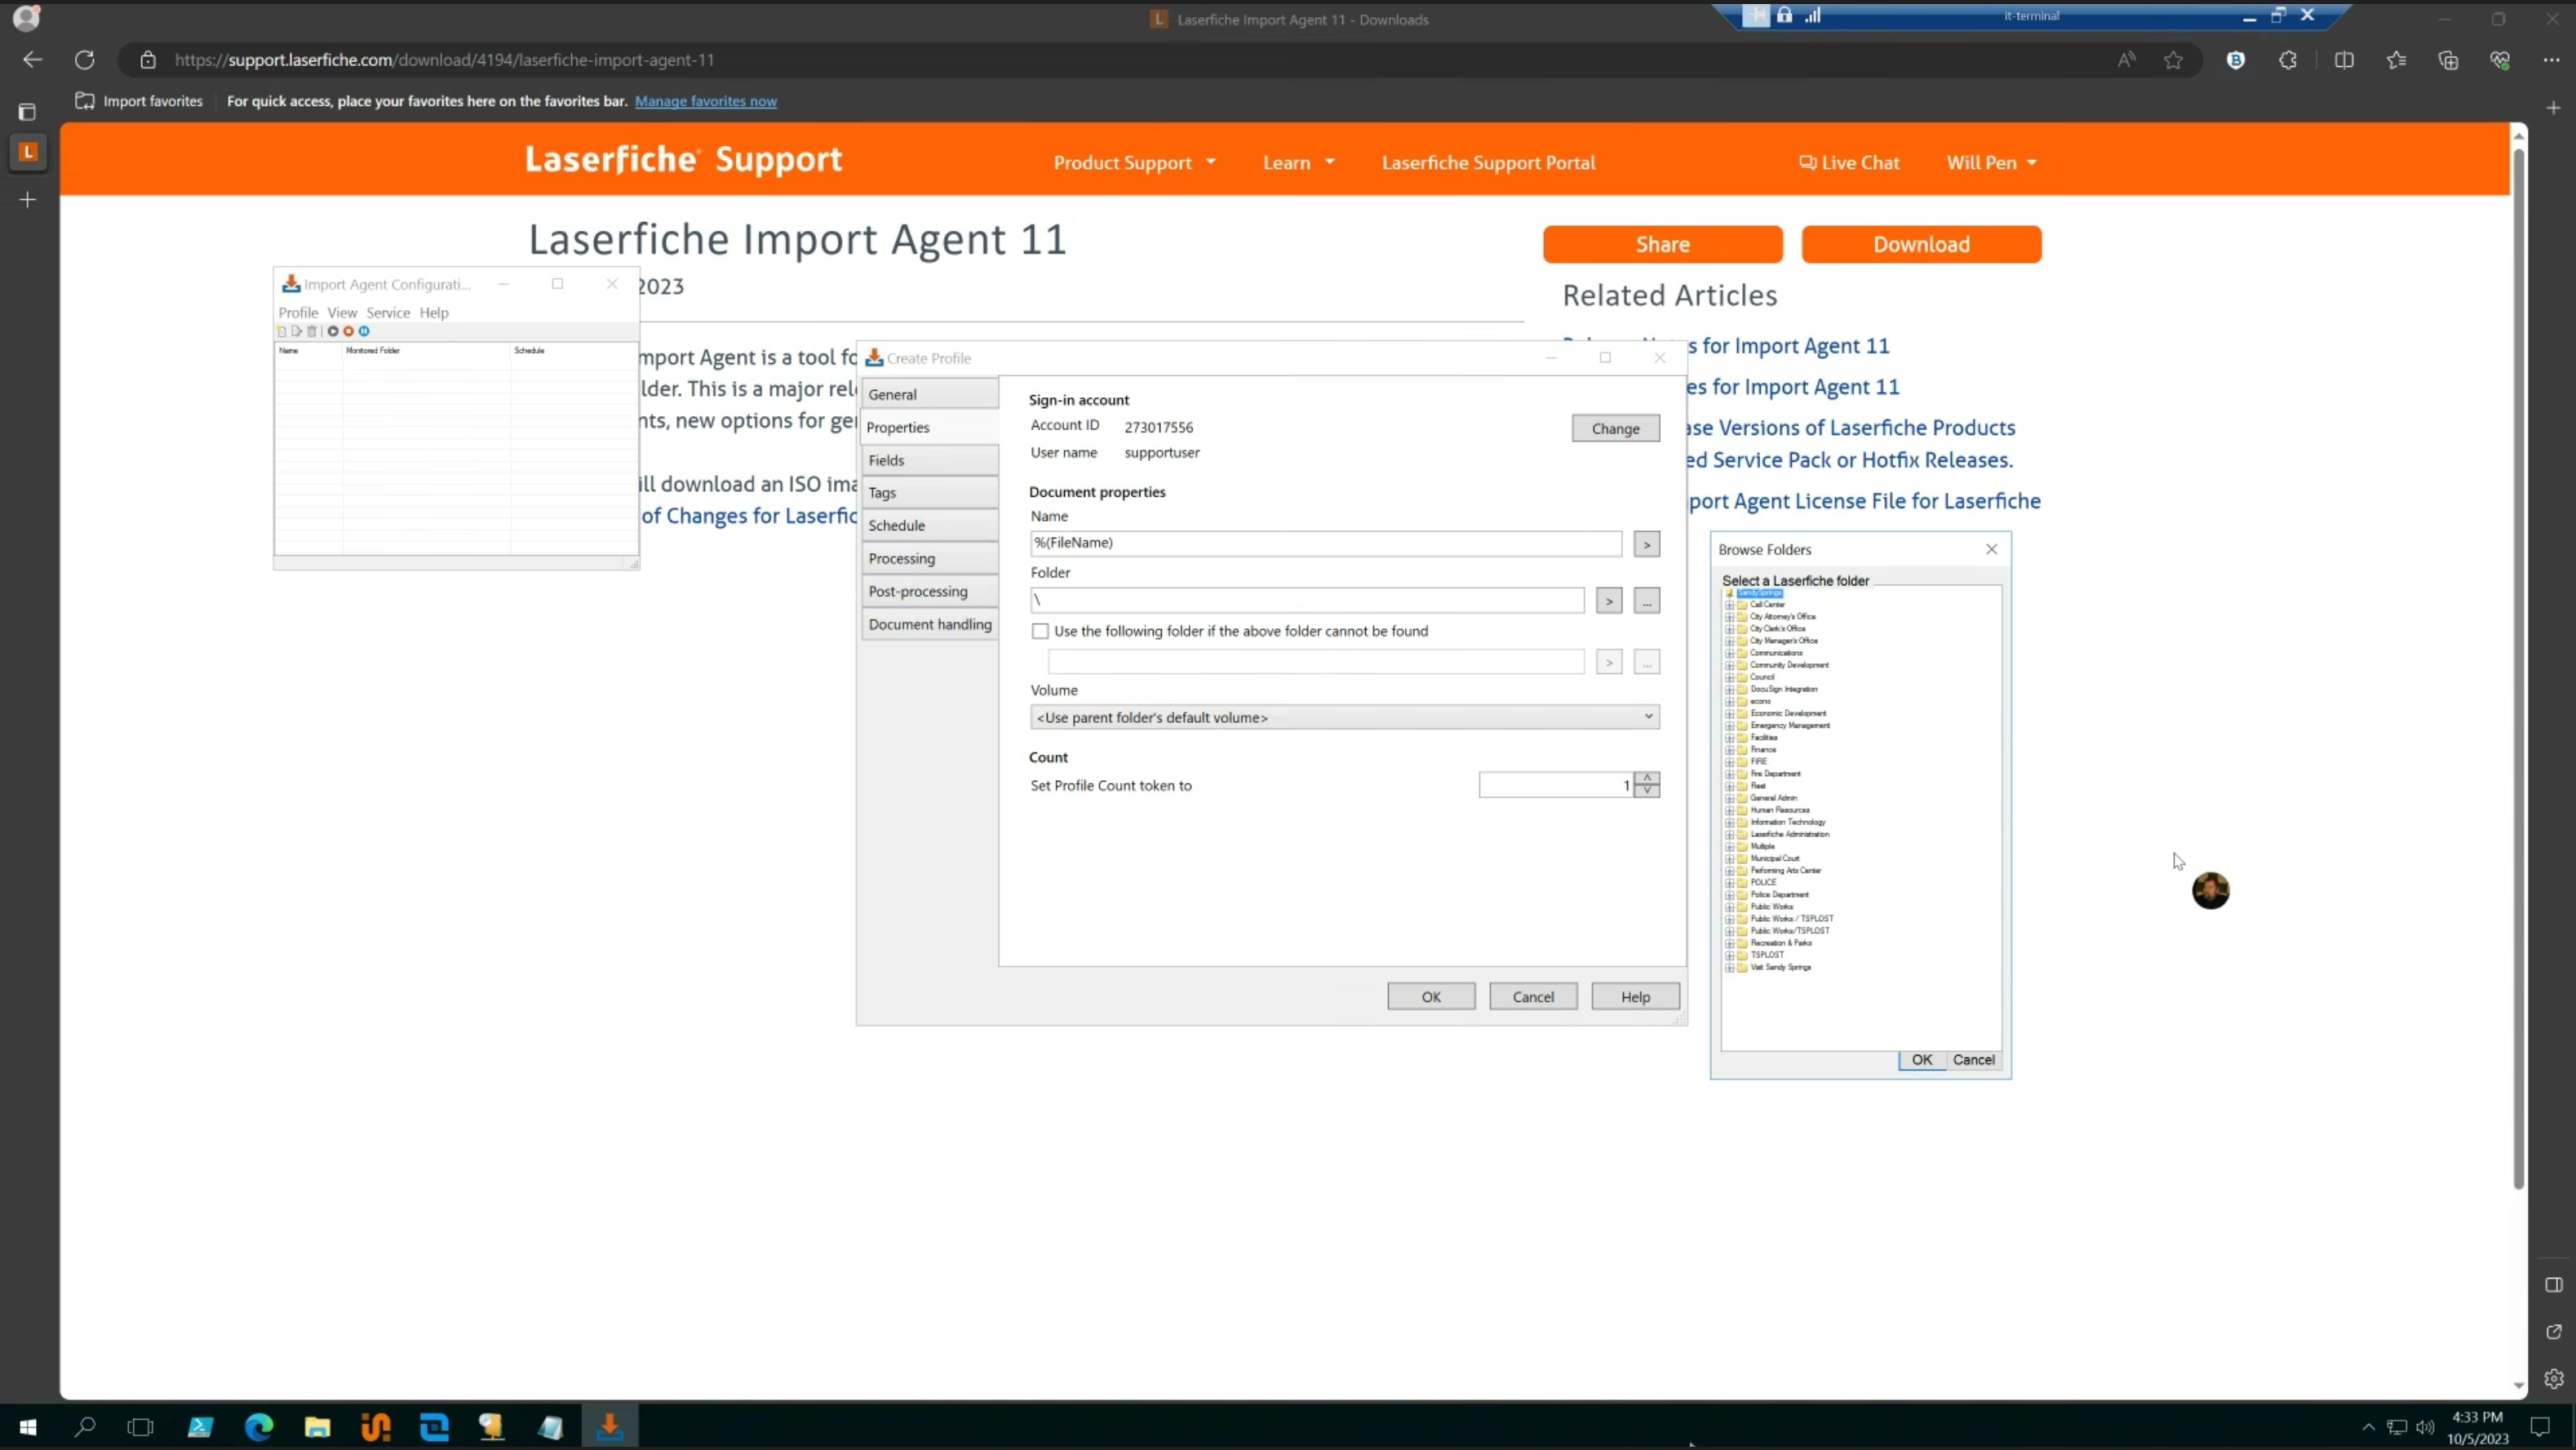This screenshot has height=1450, width=2576.
Task: Click the Delete profile trash icon
Action: point(312,331)
